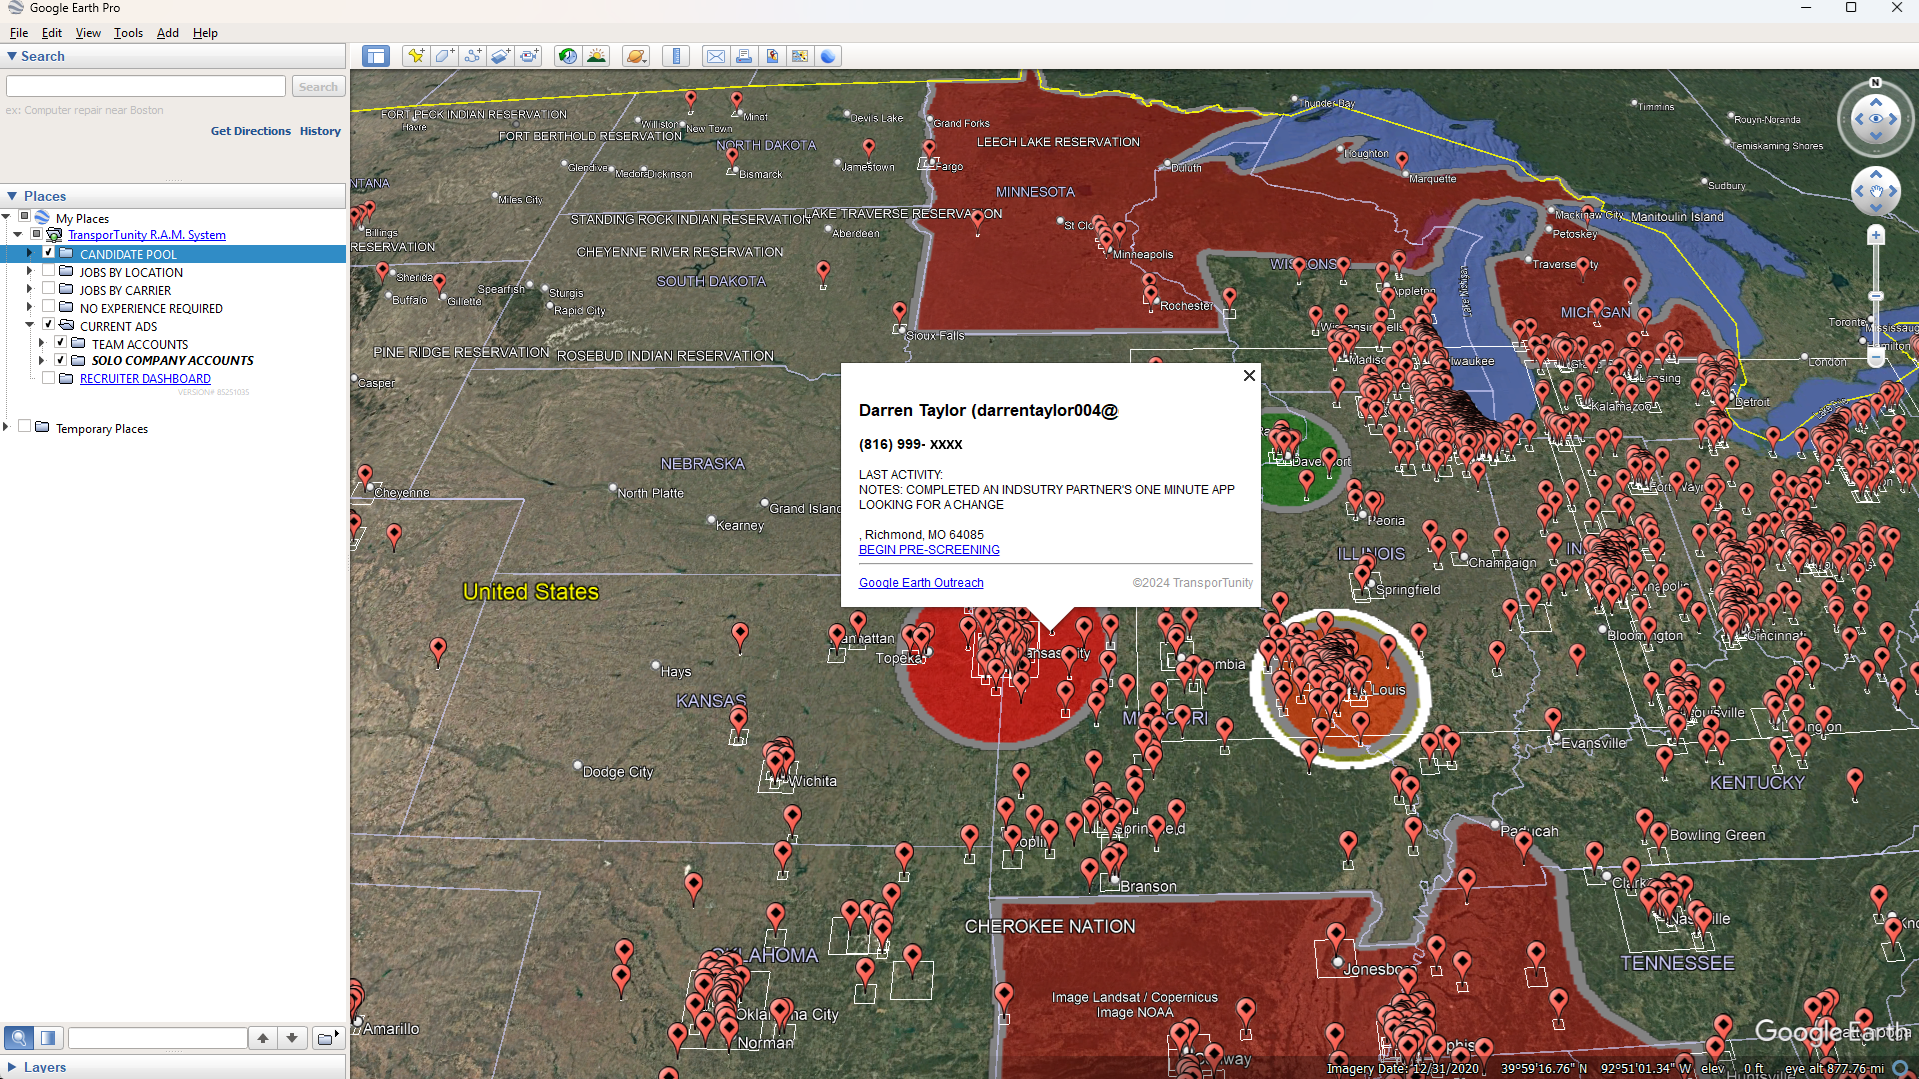Expand the Temporary Places folder
This screenshot has width=1919, height=1079.
click(6, 428)
